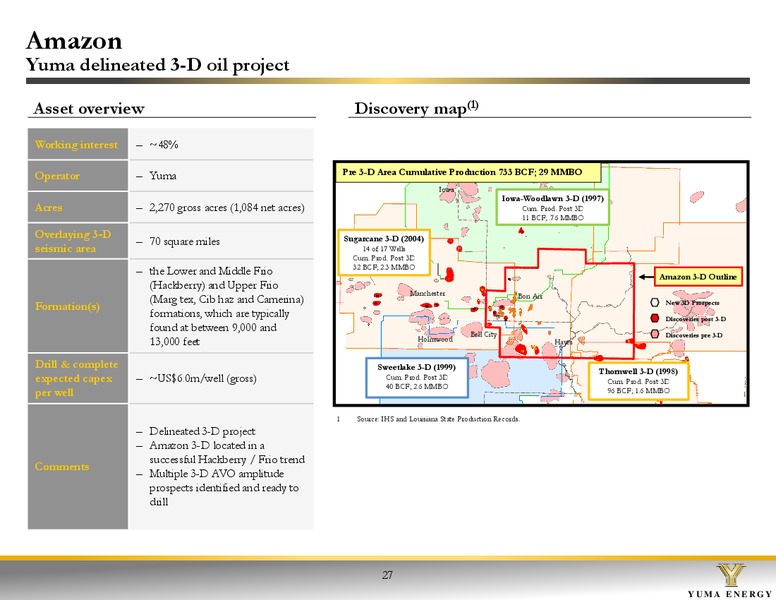This screenshot has width=776, height=600.
Task: Click the IHS and Louisiana source footnote
Action: coord(438,419)
